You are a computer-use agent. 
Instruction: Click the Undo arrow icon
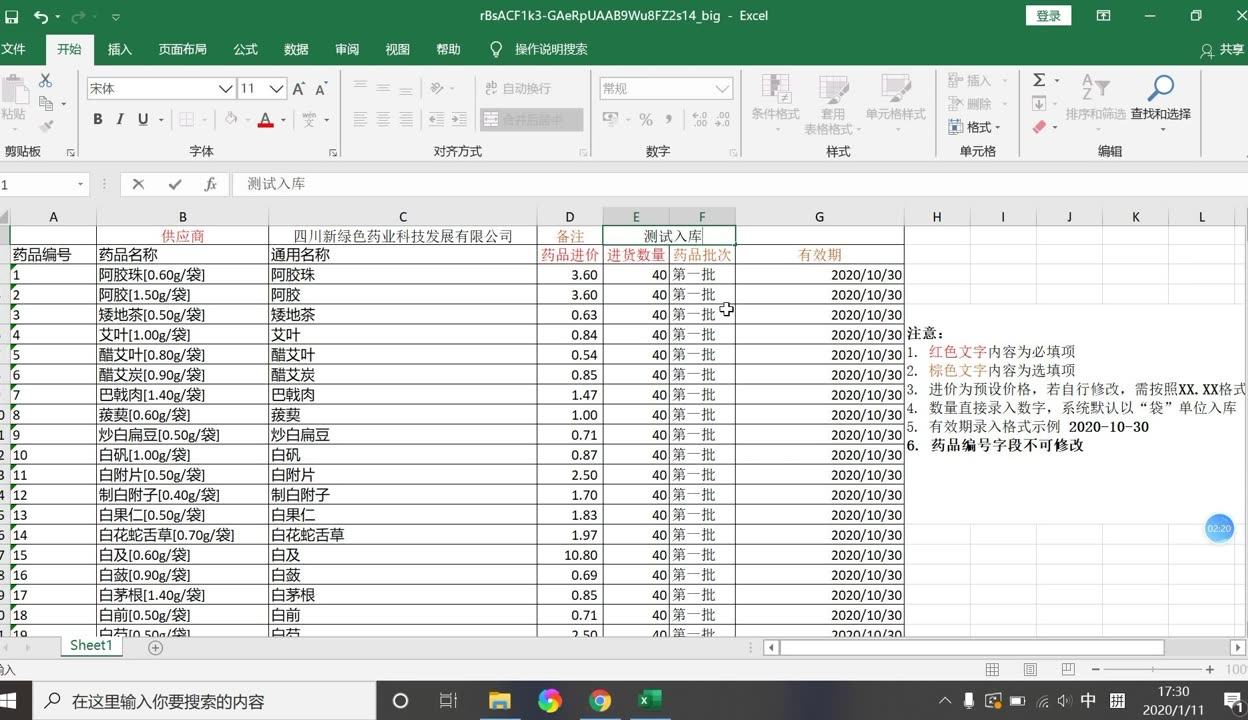point(41,16)
